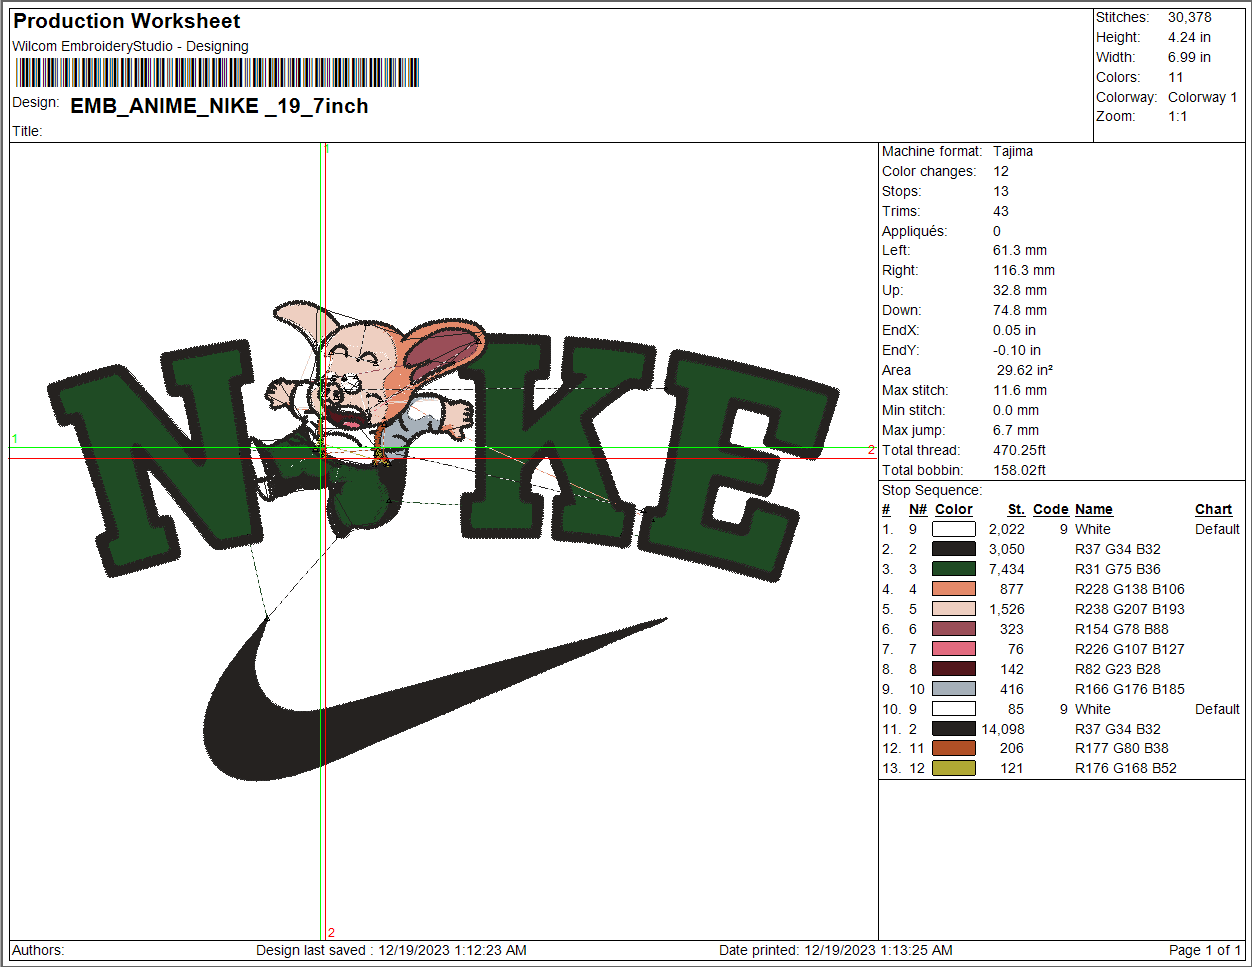Click the Zoom value 1:1
The image size is (1252, 967).
pos(1177,116)
